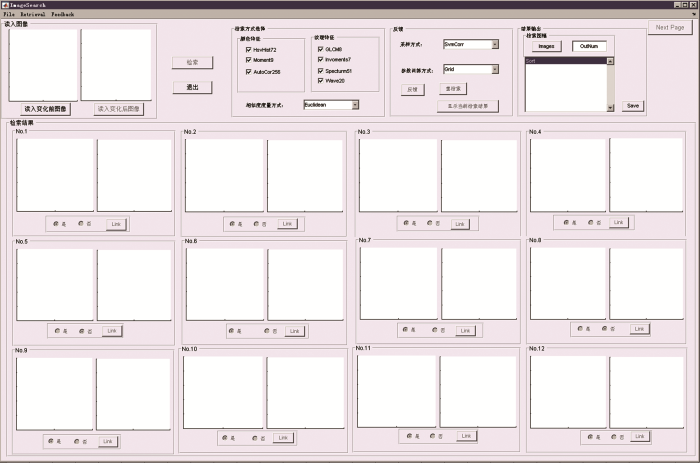Click the Link button in No.2
The image size is (700, 463).
287,224
